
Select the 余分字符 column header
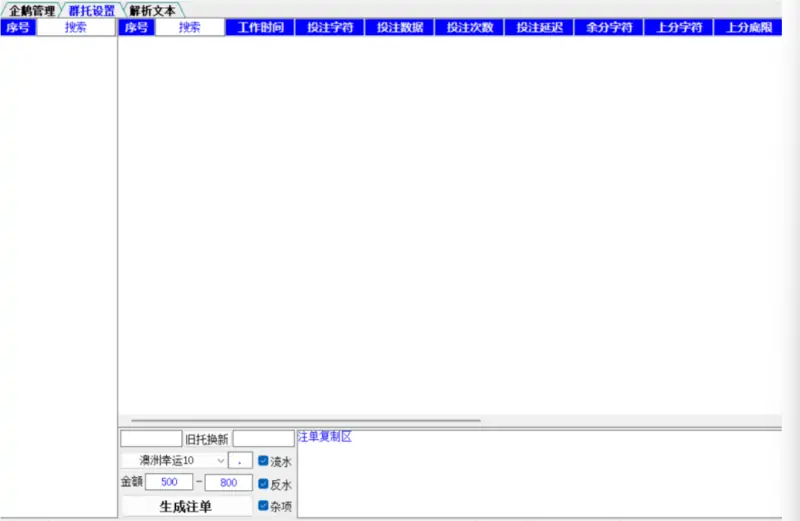click(x=610, y=28)
